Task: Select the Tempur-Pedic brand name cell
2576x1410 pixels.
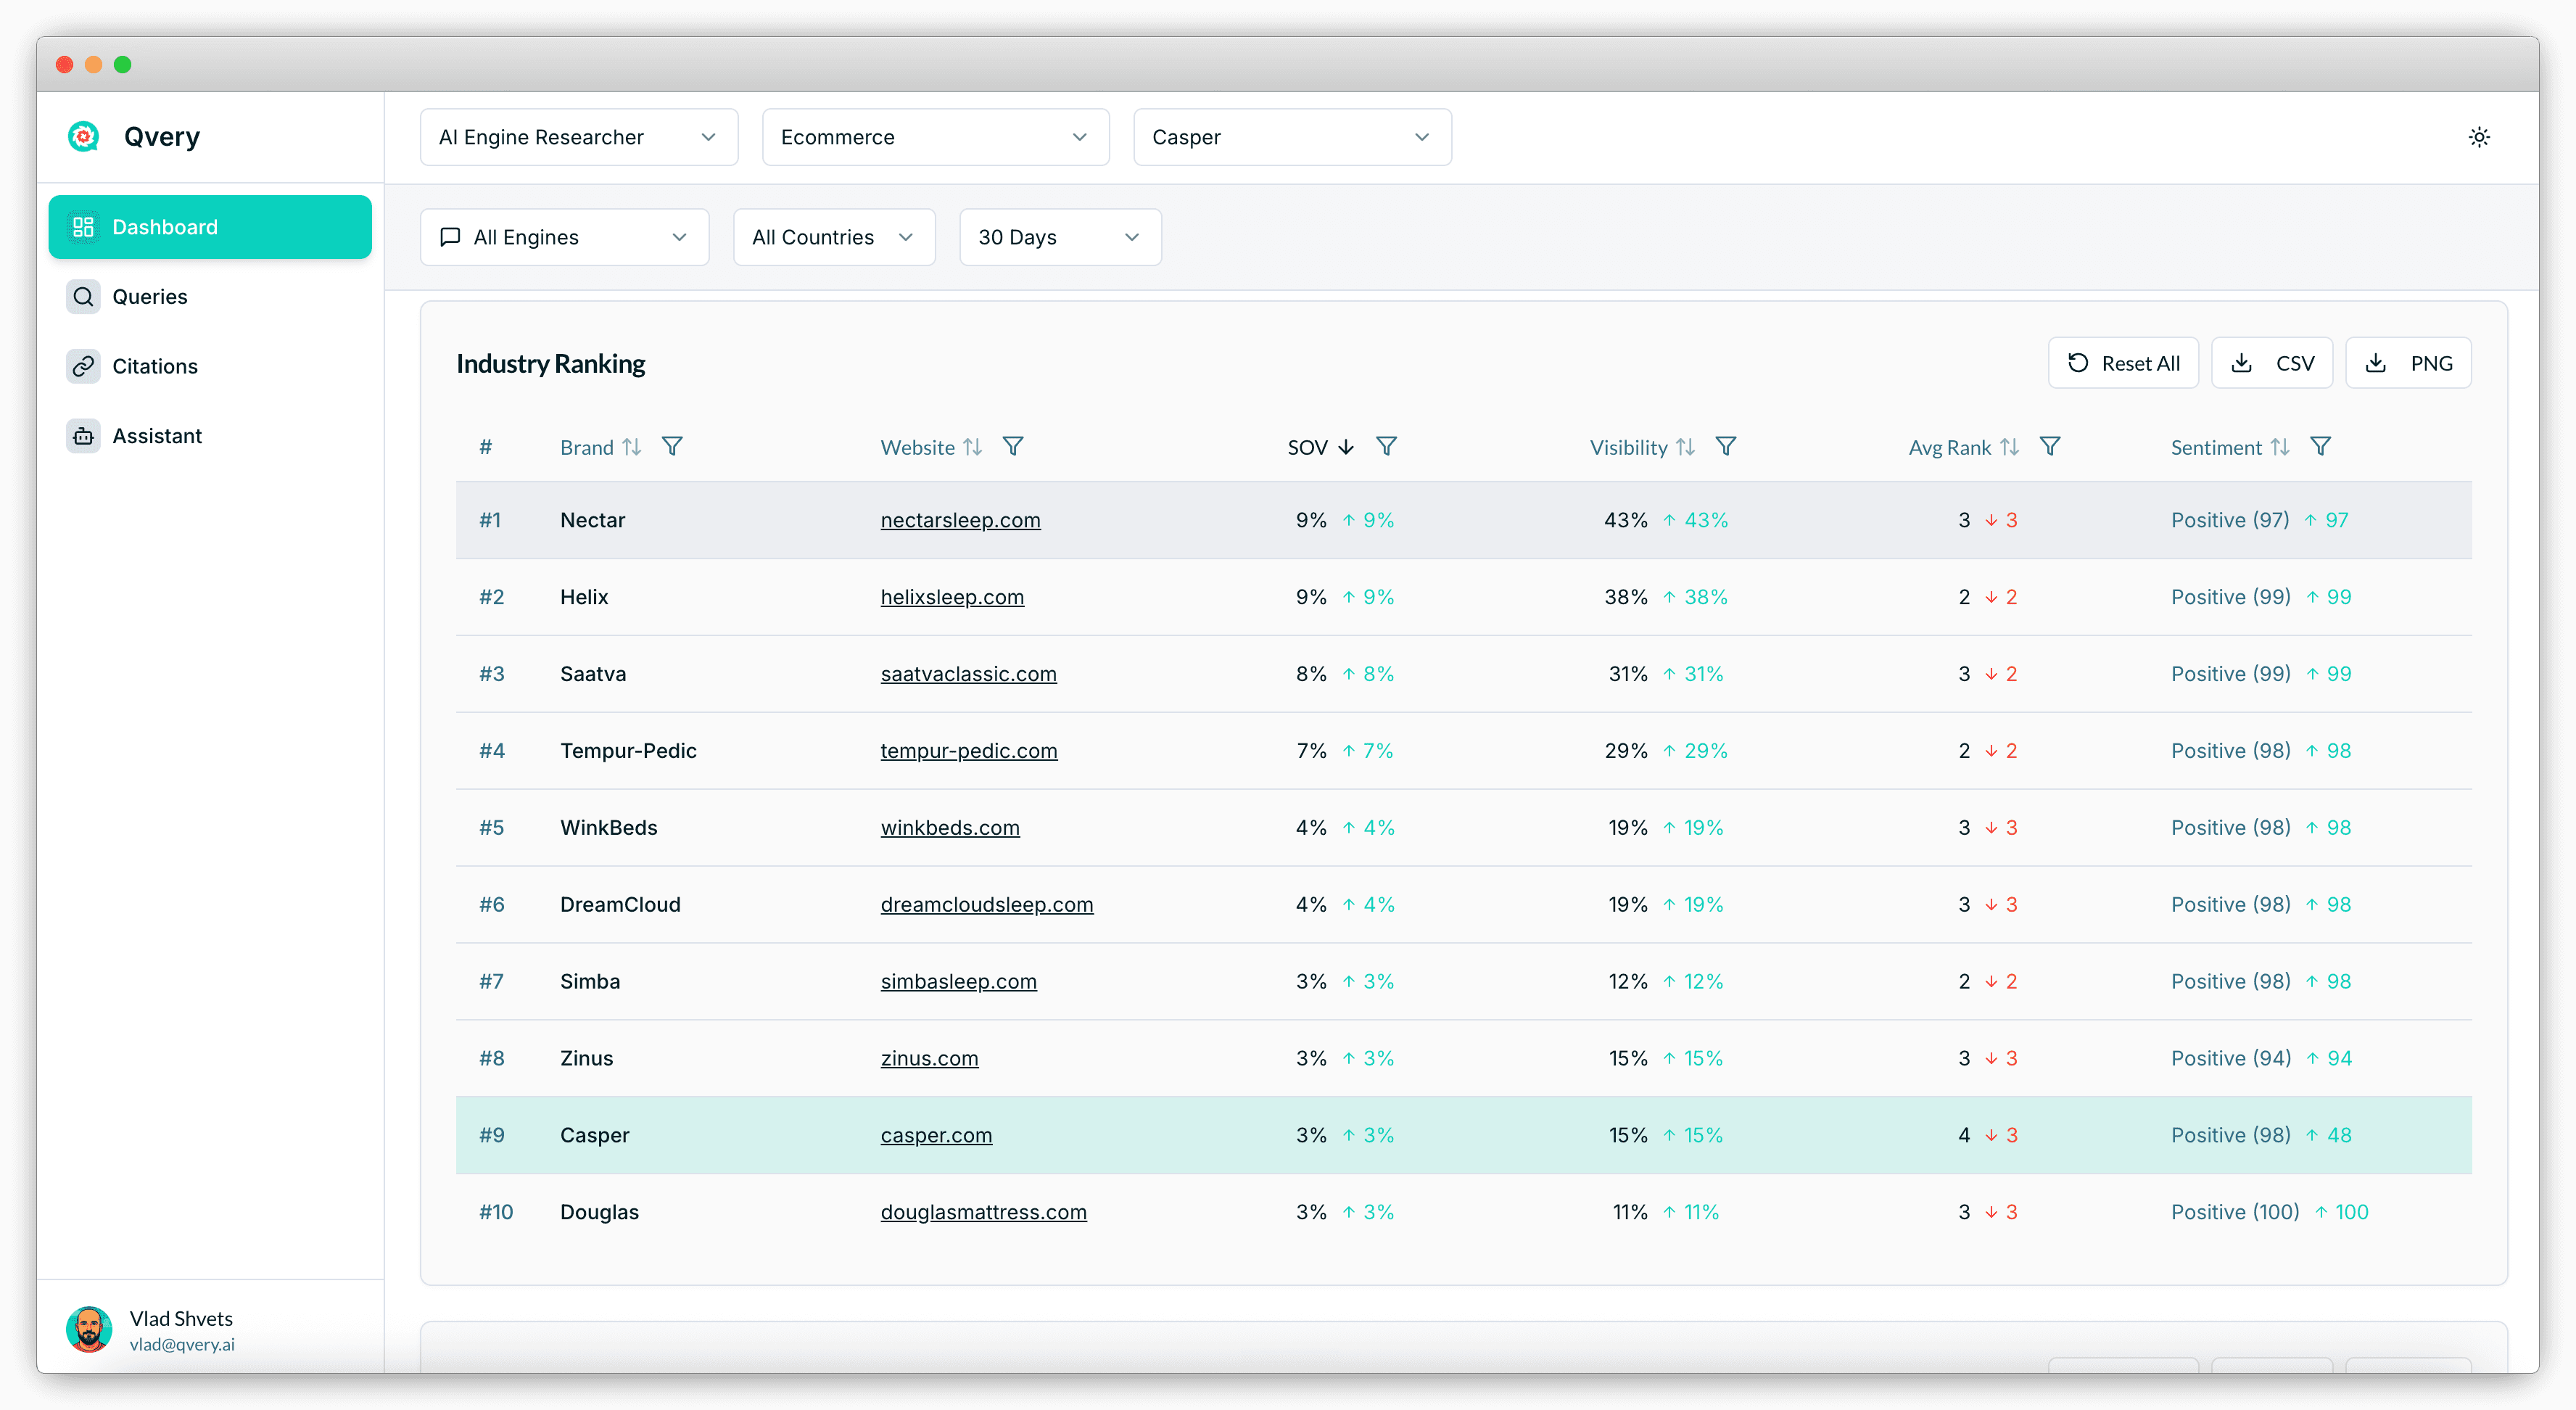Action: [x=628, y=751]
